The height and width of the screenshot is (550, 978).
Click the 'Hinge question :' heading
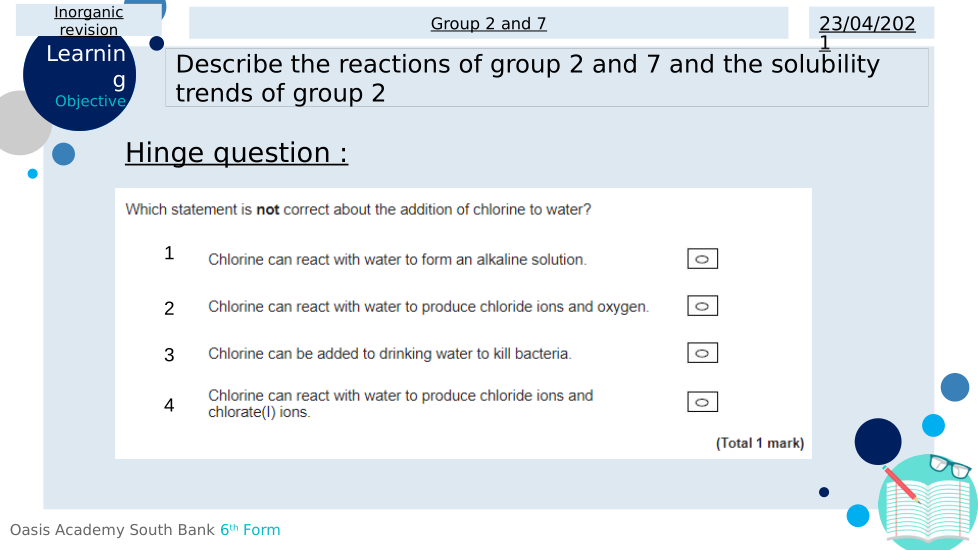click(x=236, y=153)
